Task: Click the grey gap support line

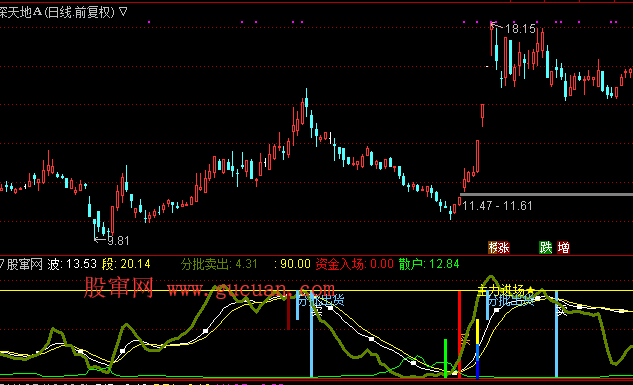Action: point(546,195)
